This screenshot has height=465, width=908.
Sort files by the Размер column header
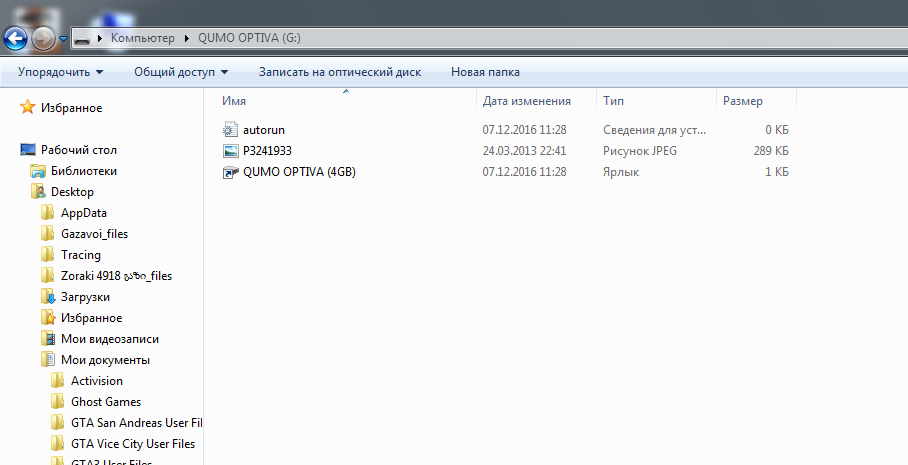click(742, 101)
